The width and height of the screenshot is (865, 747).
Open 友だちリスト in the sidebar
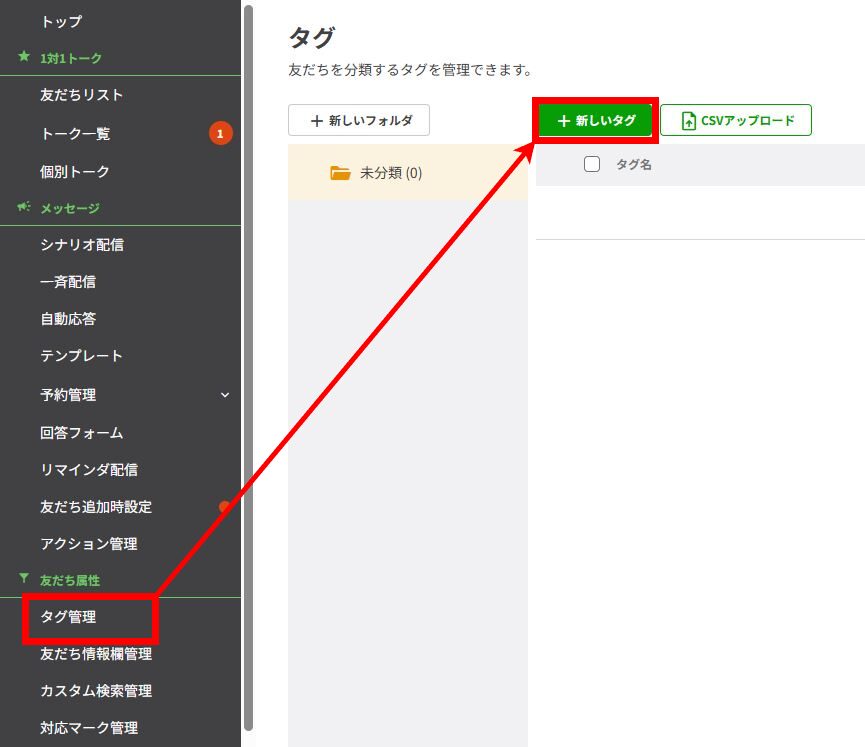click(81, 95)
